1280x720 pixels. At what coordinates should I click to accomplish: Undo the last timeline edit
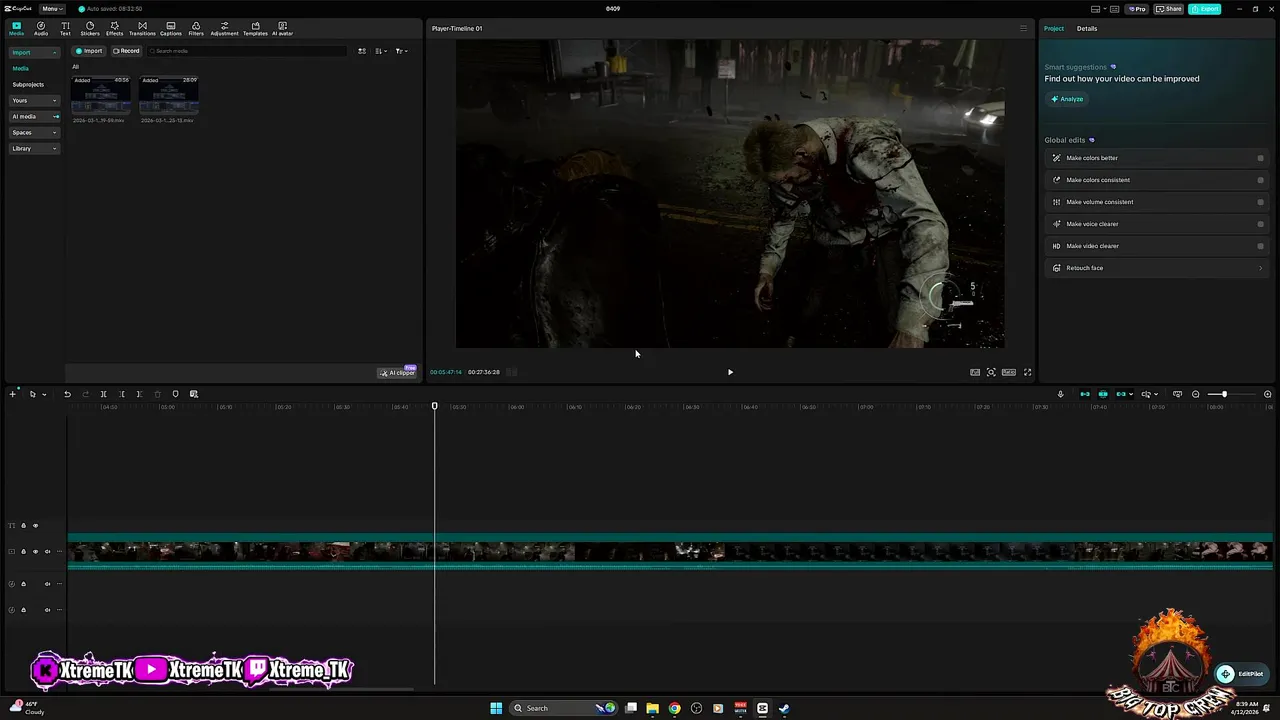[67, 394]
